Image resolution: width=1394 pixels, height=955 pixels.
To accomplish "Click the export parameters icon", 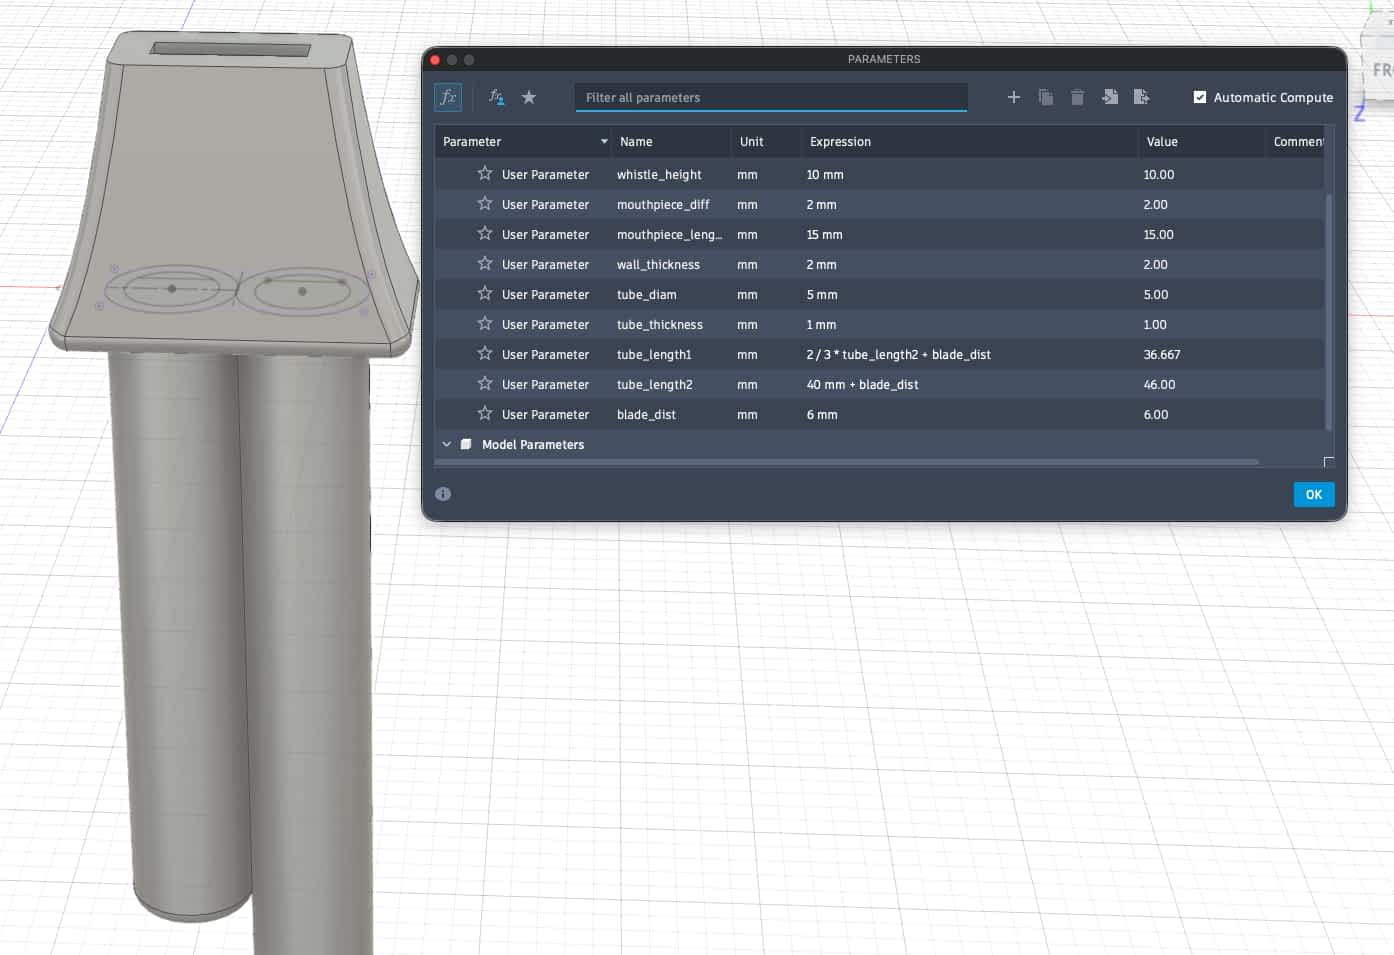I will pos(1141,97).
